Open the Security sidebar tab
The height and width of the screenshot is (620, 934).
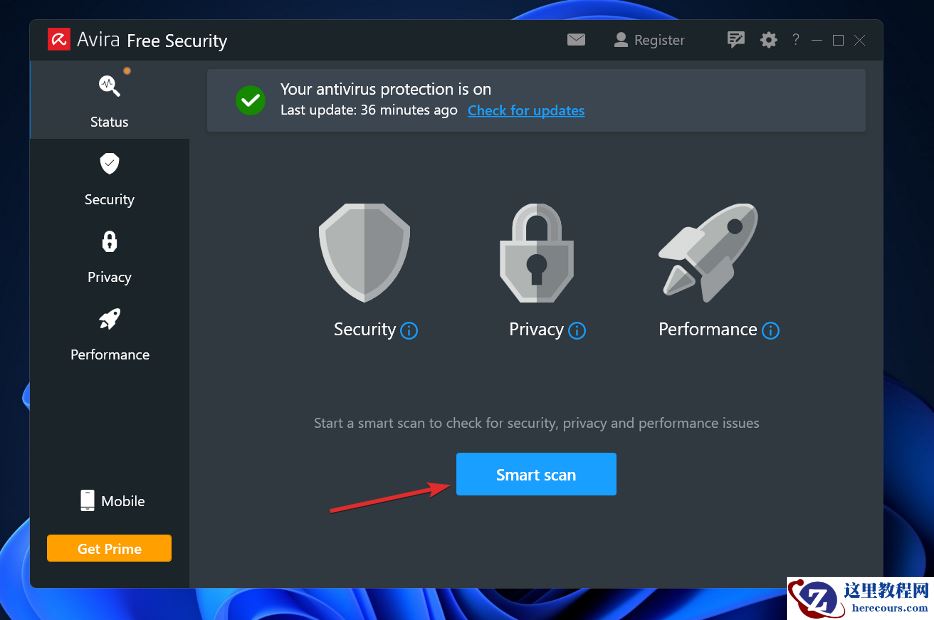[x=109, y=179]
